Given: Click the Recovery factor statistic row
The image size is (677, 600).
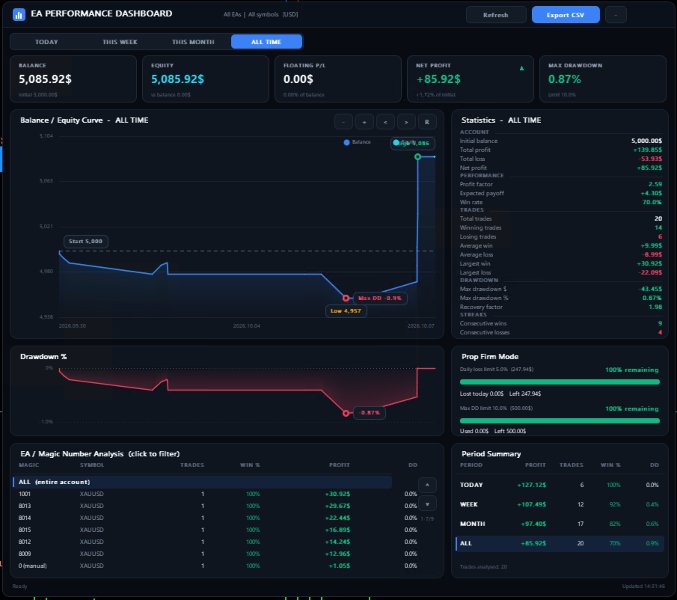Looking at the screenshot, I should coord(560,307).
